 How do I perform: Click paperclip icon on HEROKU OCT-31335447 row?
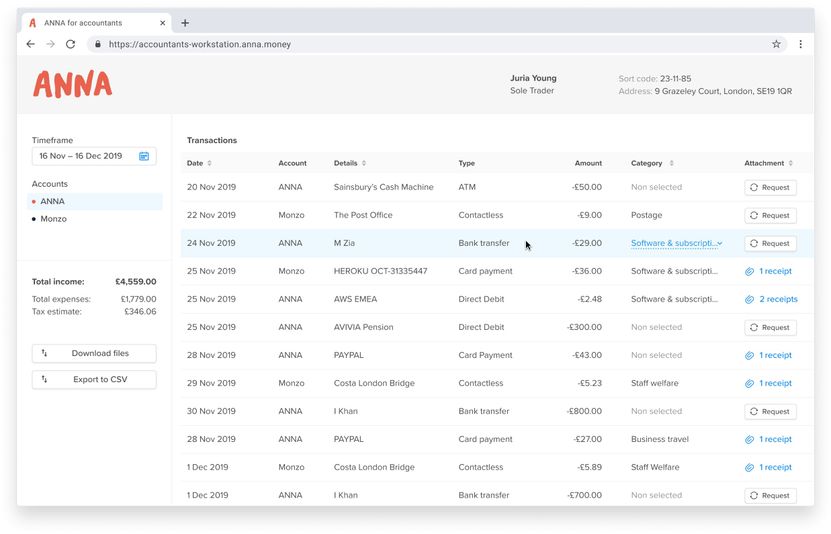pos(749,271)
